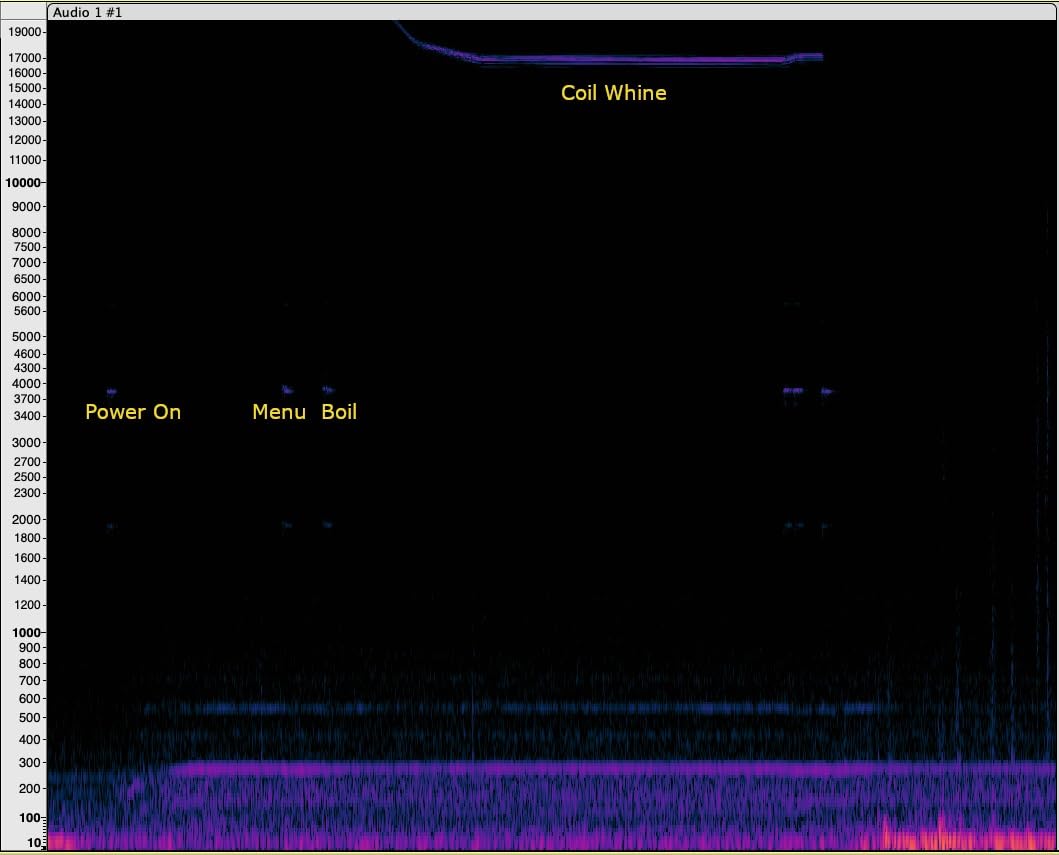The height and width of the screenshot is (855, 1059).
Task: Click the 7500 Hz frequency scale label
Action: [26, 247]
